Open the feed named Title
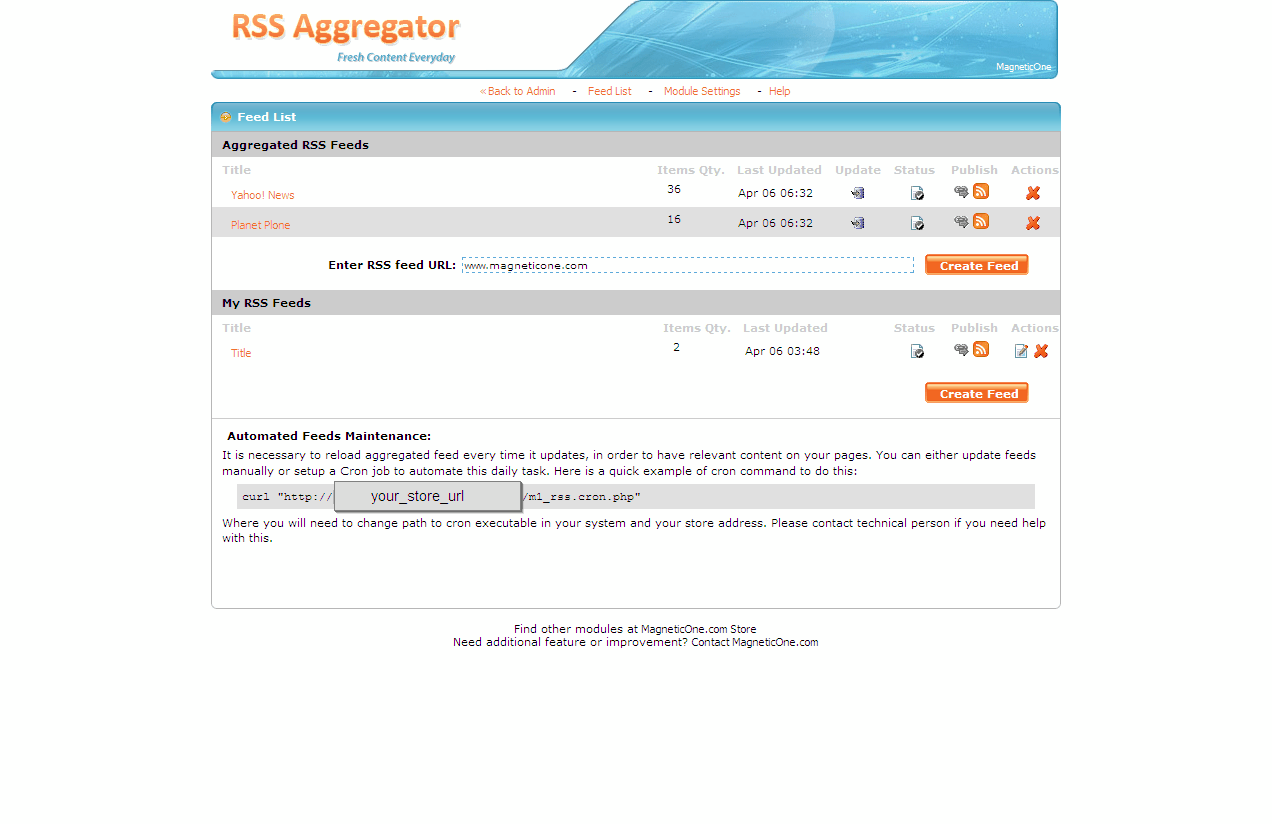Image resolution: width=1272 pixels, height=824 pixels. [x=241, y=353]
